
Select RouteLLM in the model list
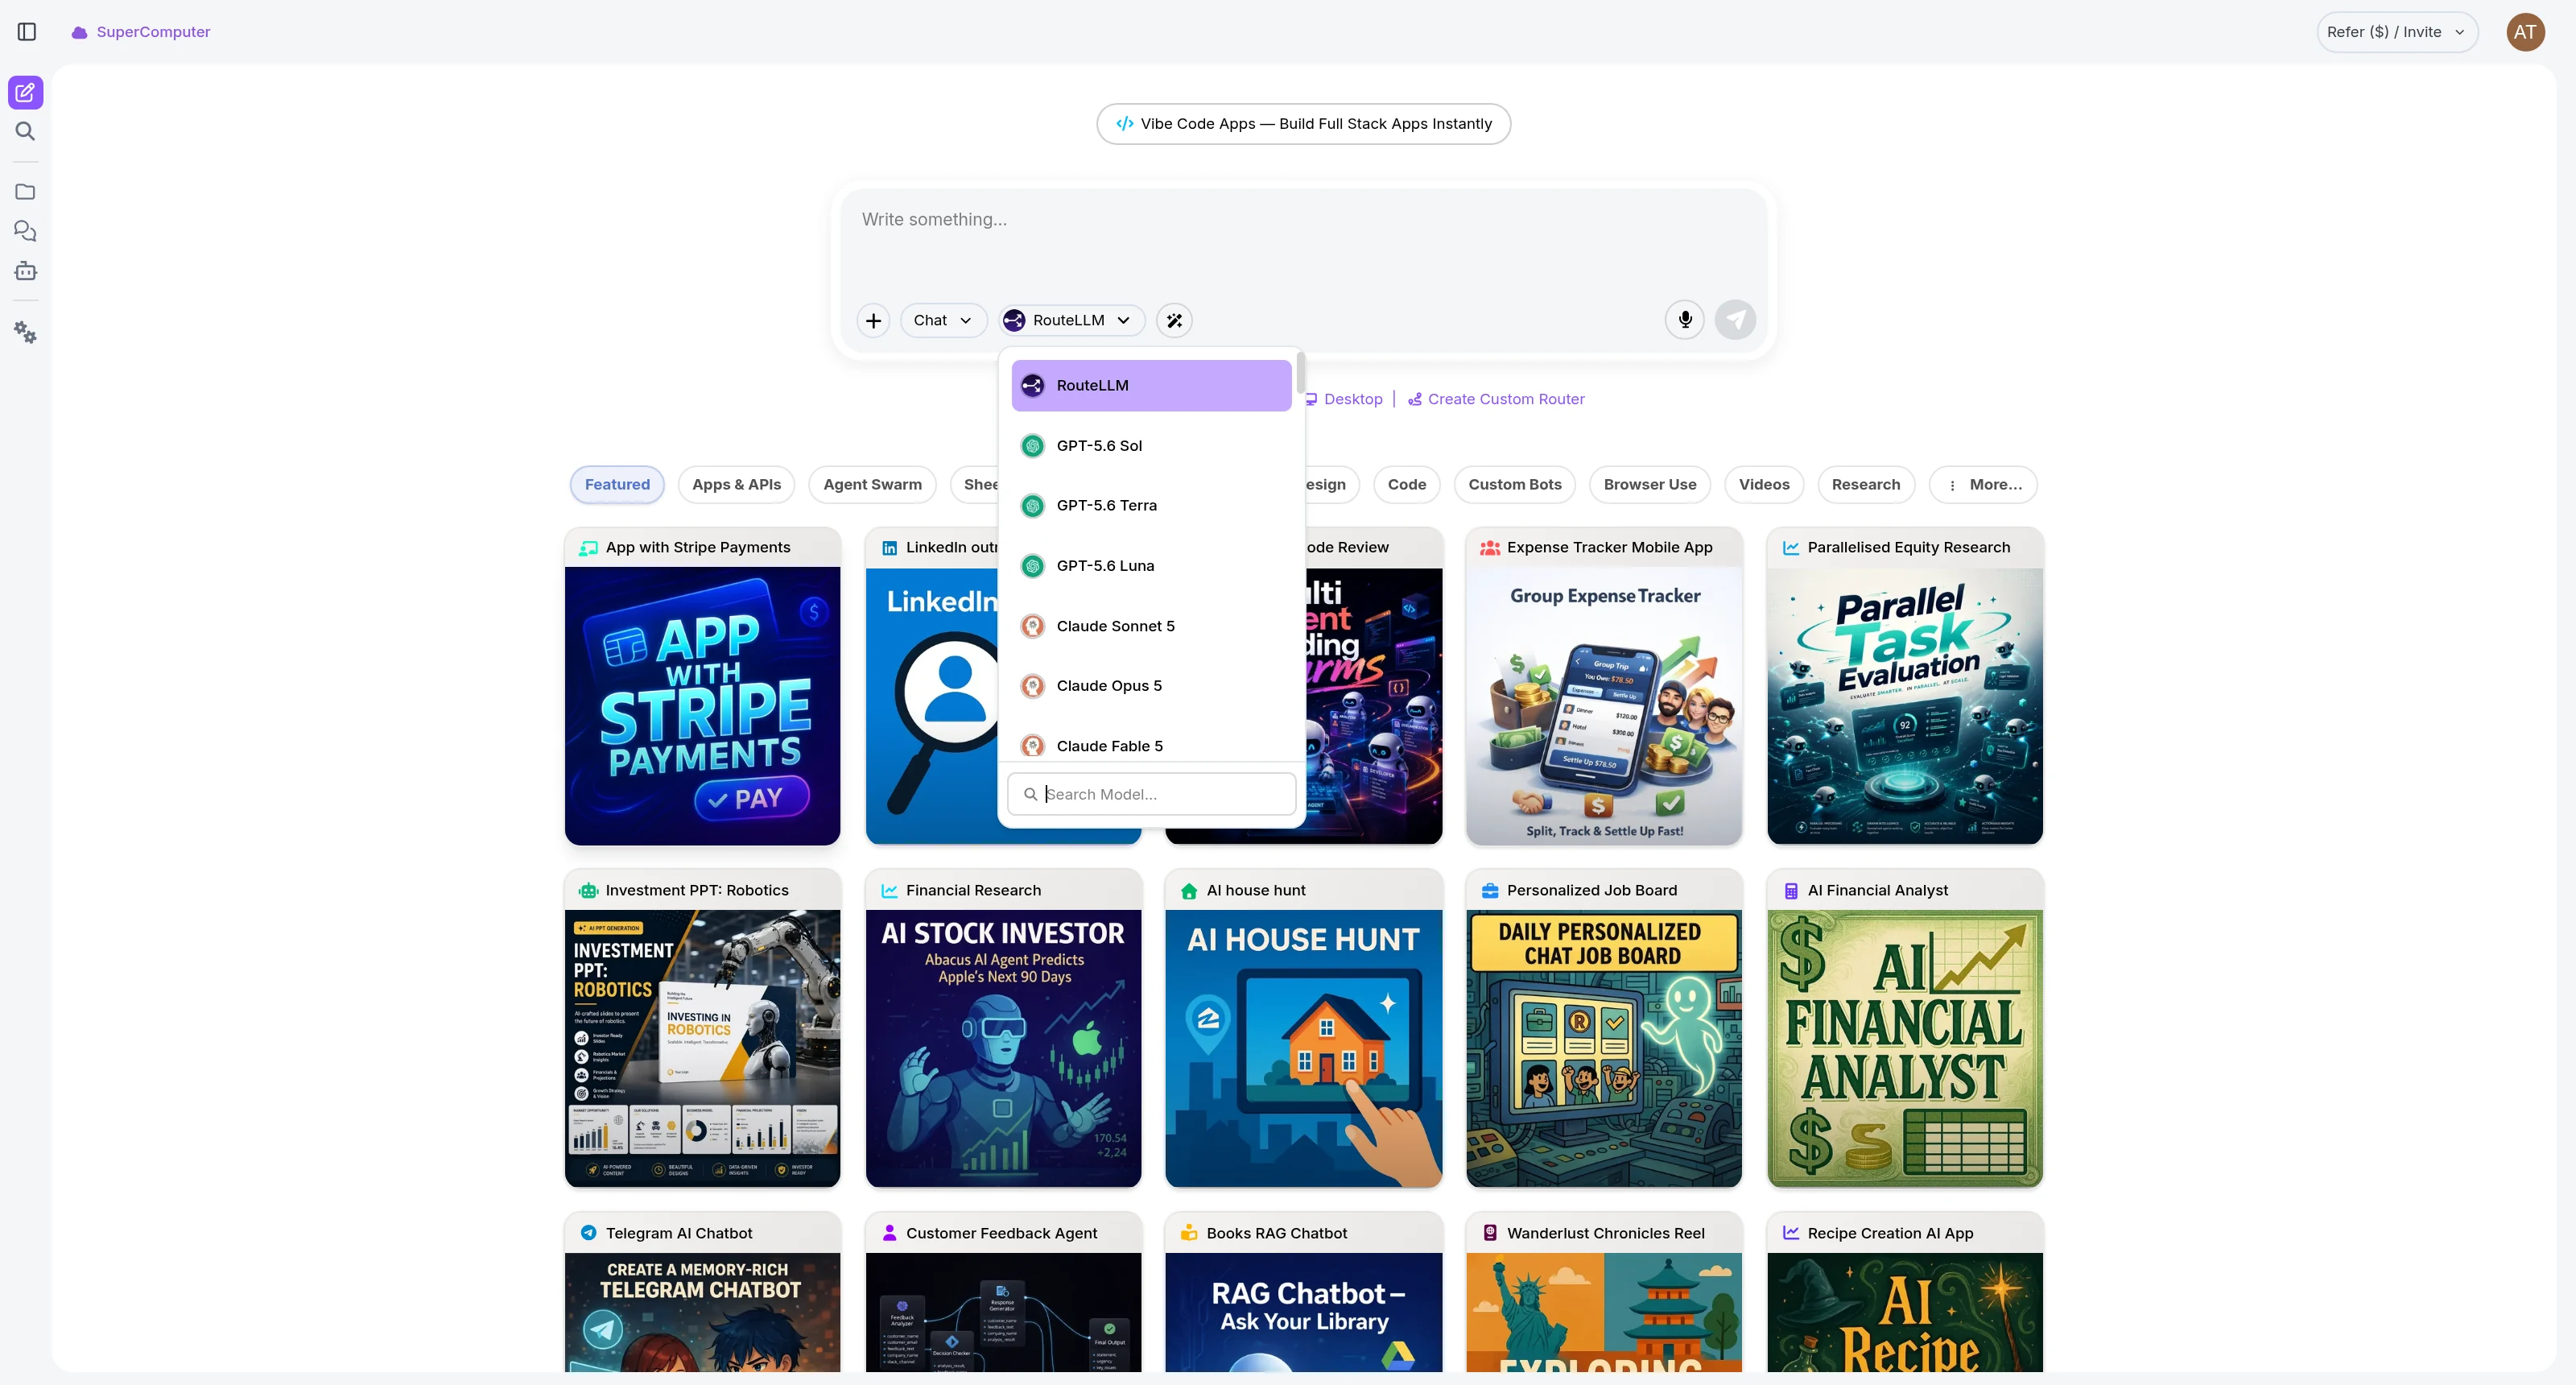click(x=1151, y=386)
